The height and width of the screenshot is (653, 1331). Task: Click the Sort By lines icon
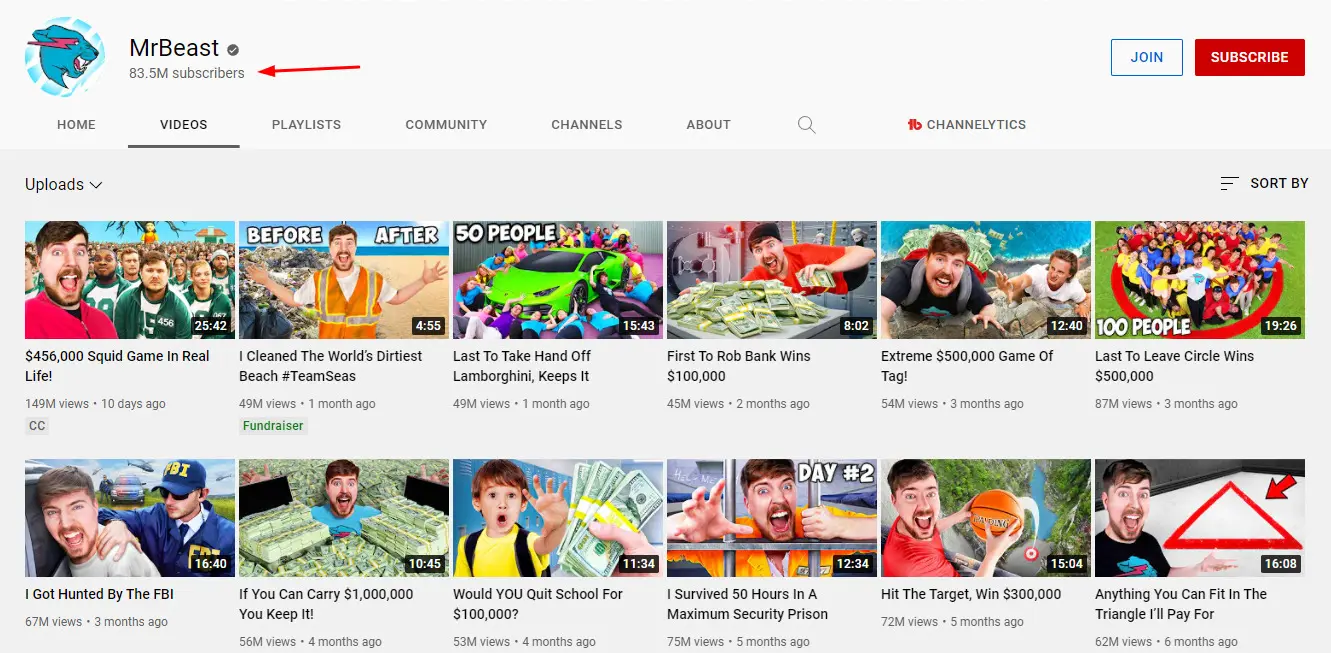pos(1229,184)
